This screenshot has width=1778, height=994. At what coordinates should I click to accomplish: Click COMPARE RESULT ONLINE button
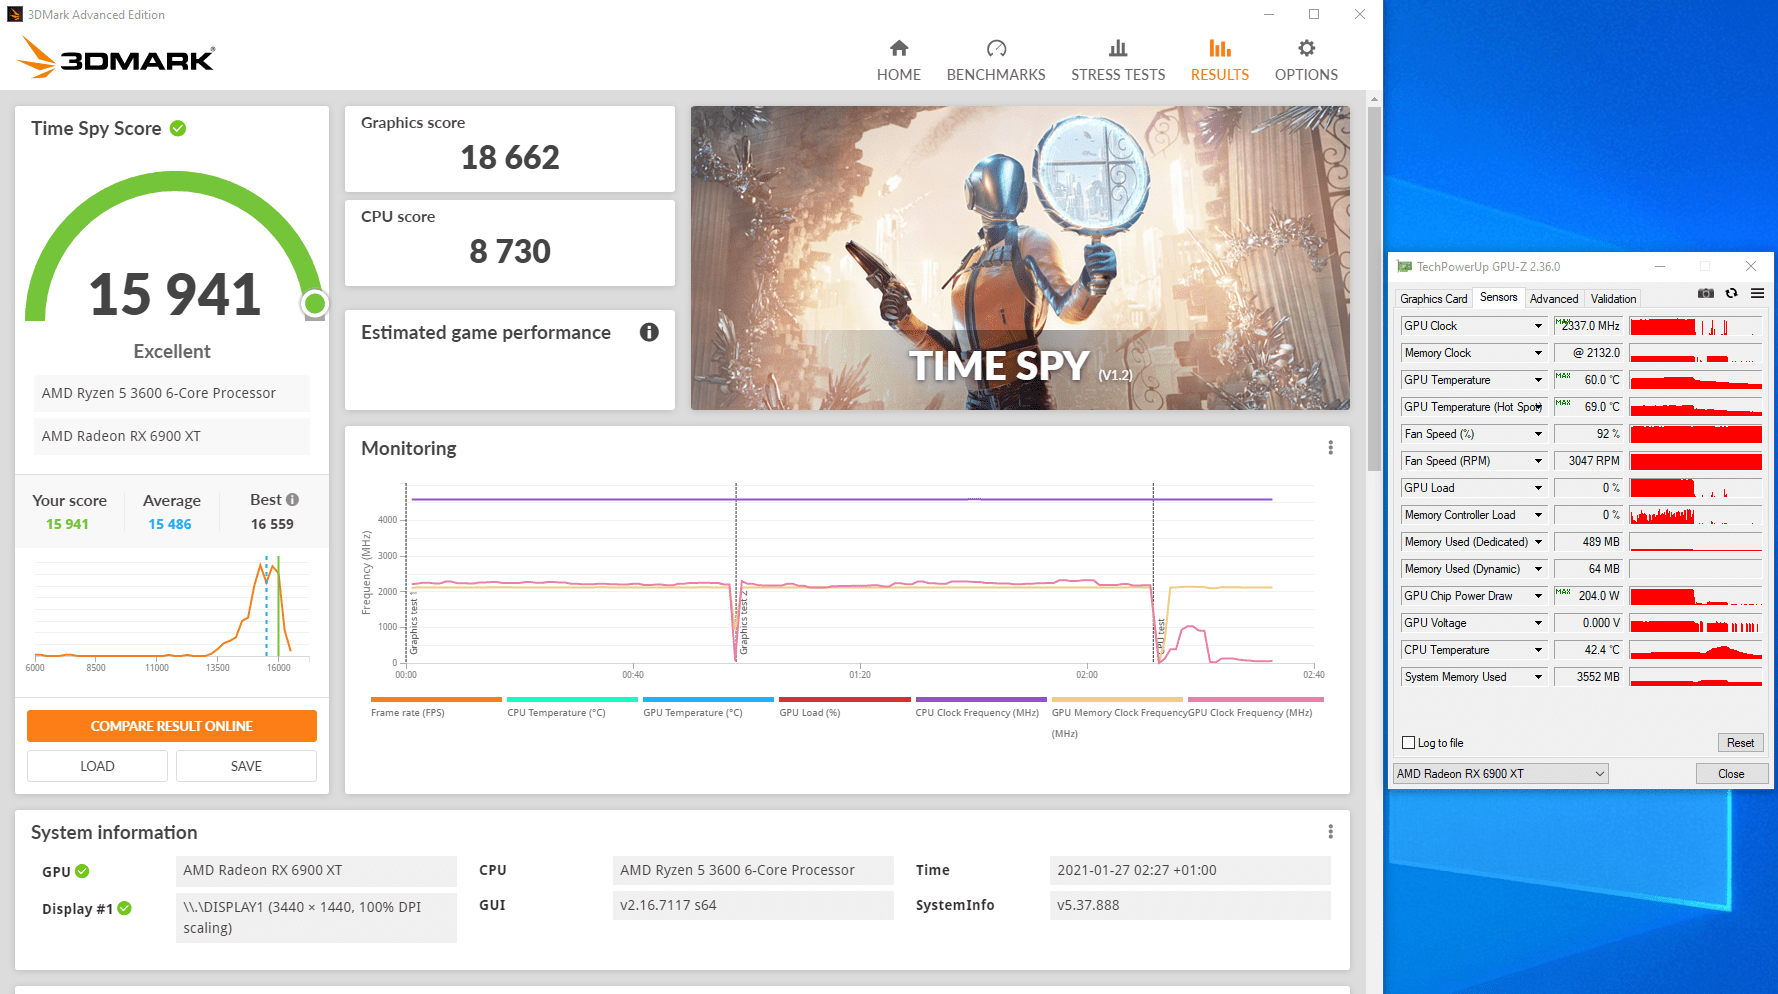172,726
